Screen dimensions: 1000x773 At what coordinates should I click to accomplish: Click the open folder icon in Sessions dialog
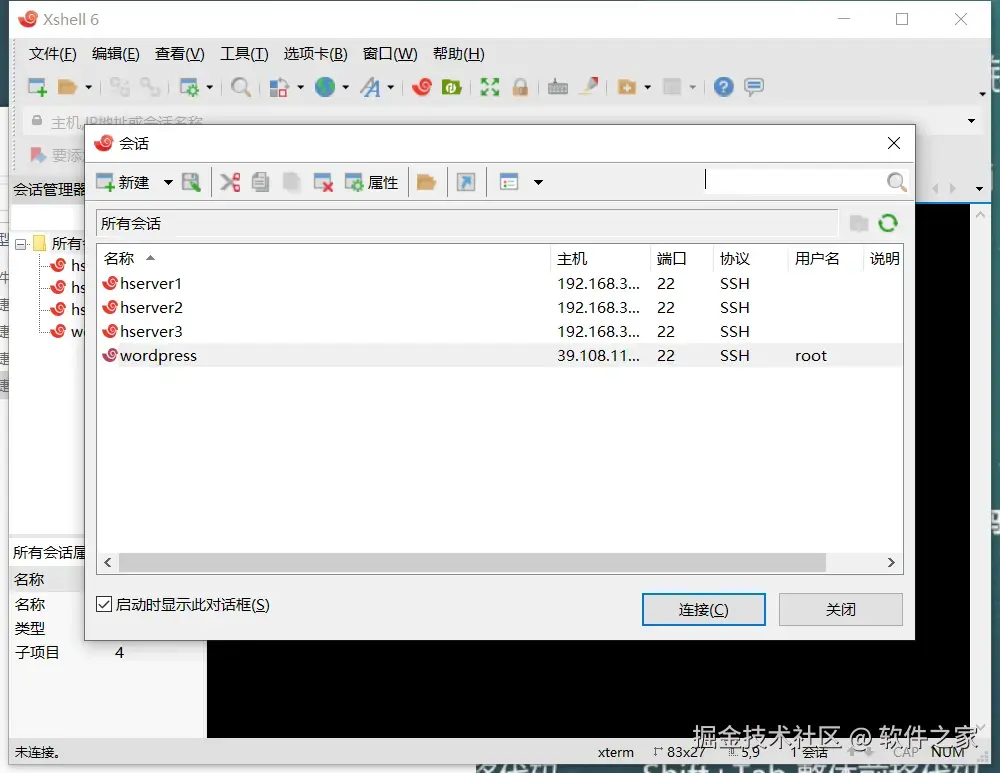(426, 182)
